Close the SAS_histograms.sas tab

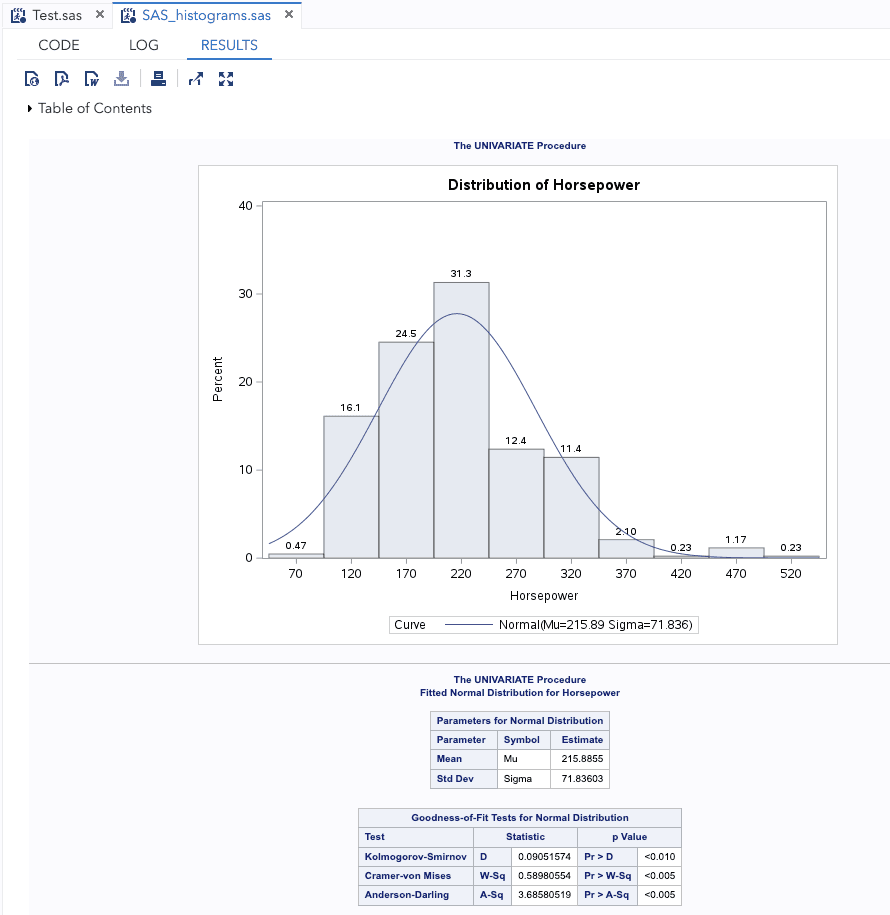point(289,16)
